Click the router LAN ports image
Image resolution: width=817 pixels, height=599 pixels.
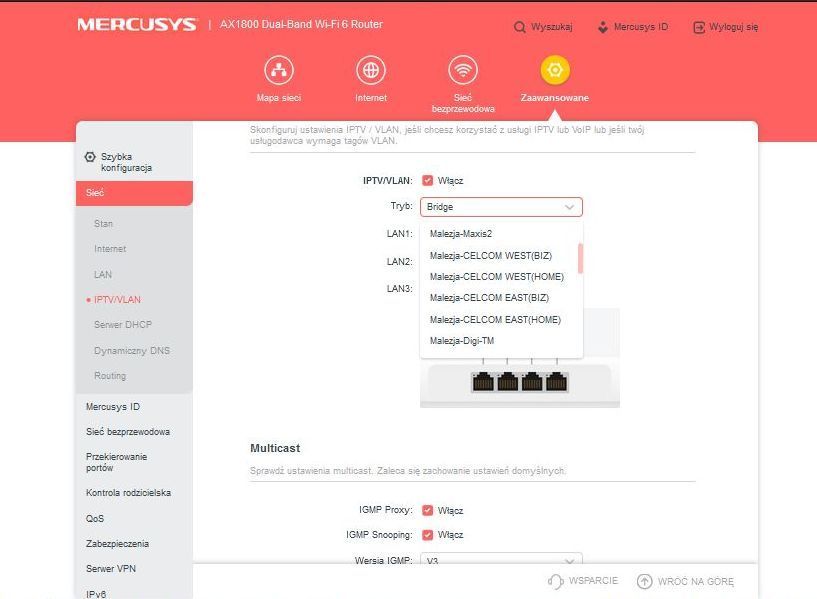520,382
